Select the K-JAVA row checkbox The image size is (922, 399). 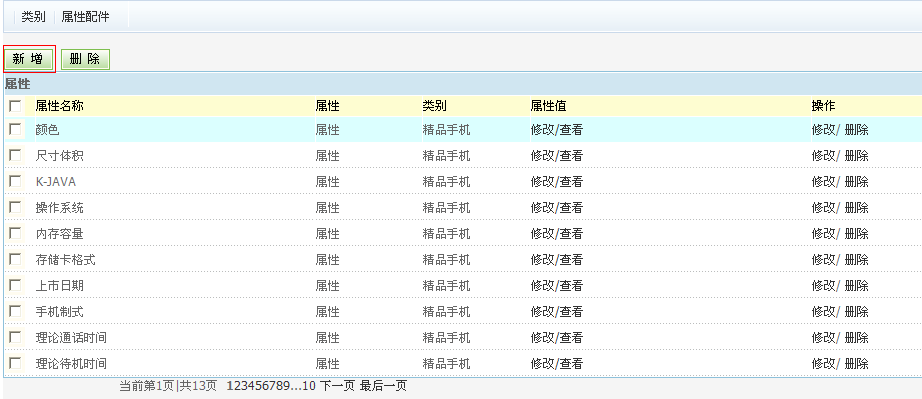coord(15,181)
